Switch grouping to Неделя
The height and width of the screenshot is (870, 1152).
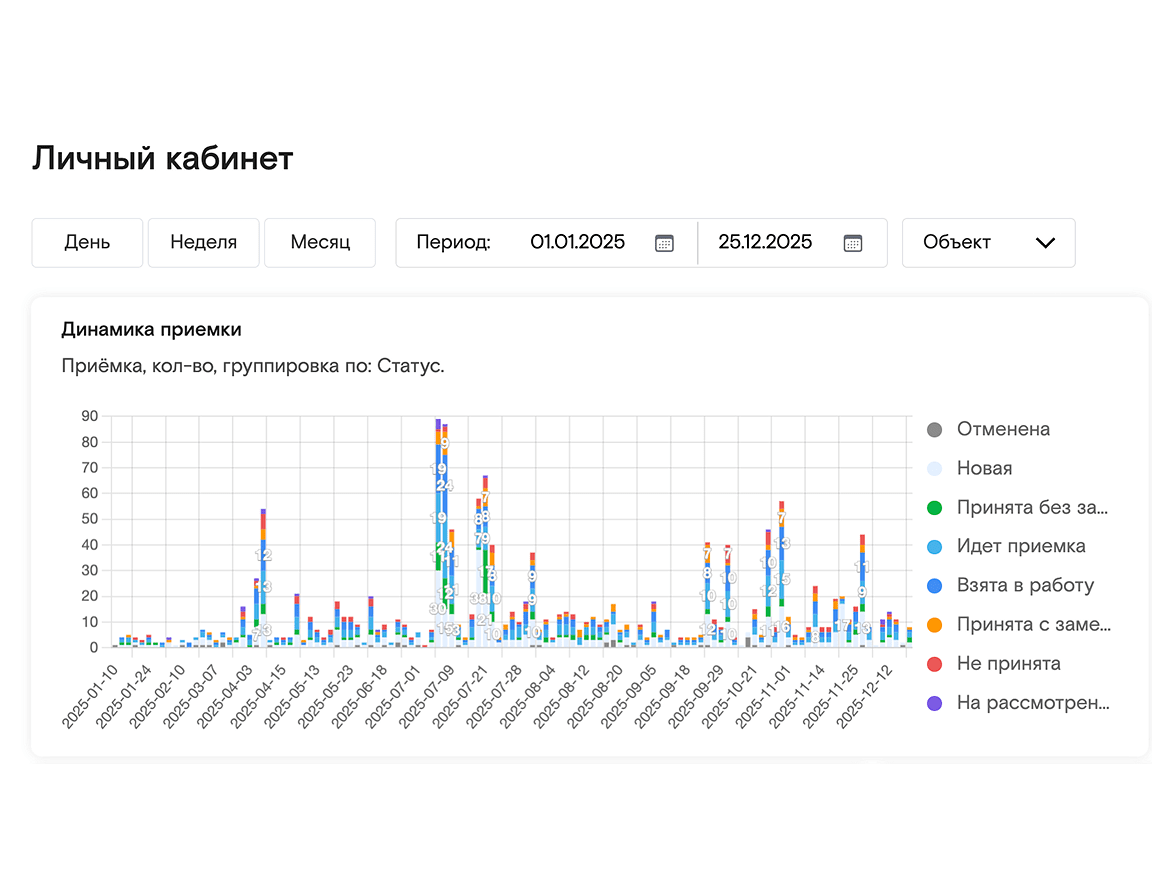click(x=203, y=243)
